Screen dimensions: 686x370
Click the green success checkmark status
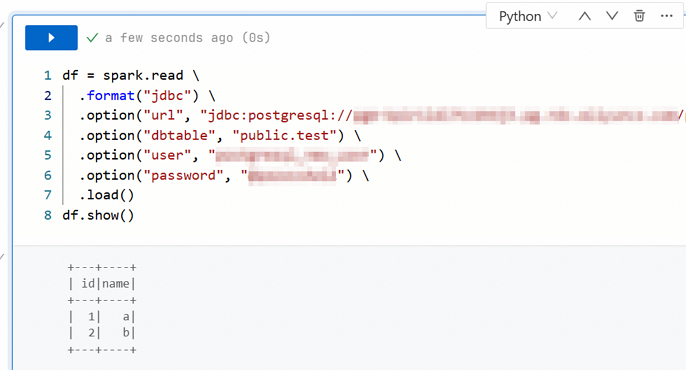pyautogui.click(x=92, y=38)
